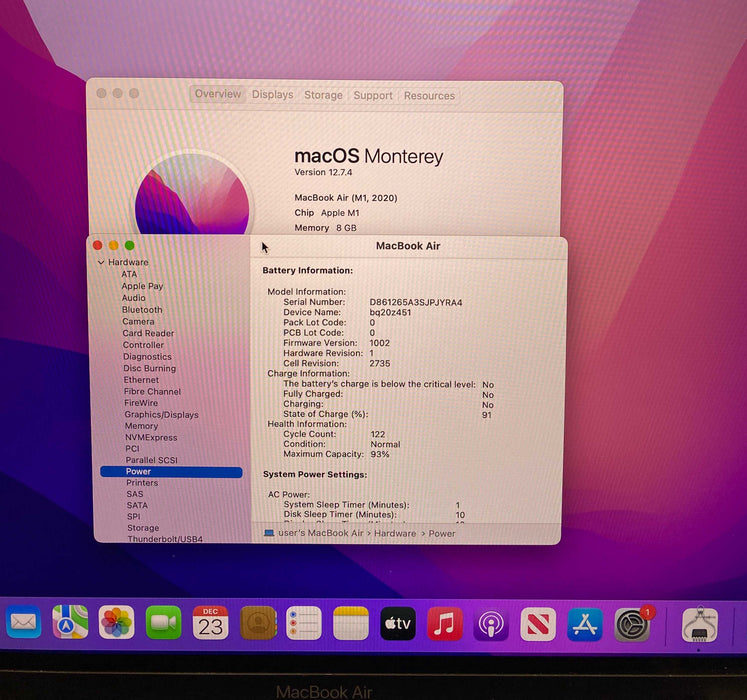Open the App Store icon
This screenshot has height=700, width=747.
pyautogui.click(x=585, y=624)
